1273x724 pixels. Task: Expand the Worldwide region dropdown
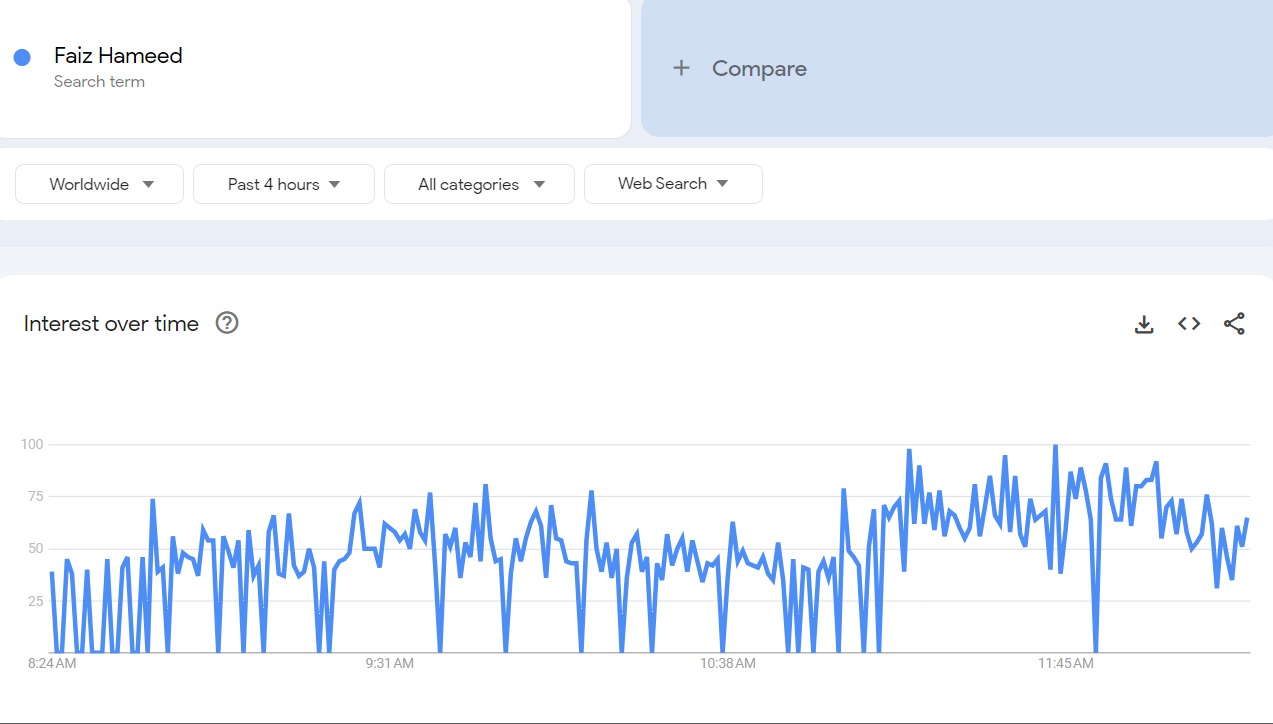coord(100,184)
